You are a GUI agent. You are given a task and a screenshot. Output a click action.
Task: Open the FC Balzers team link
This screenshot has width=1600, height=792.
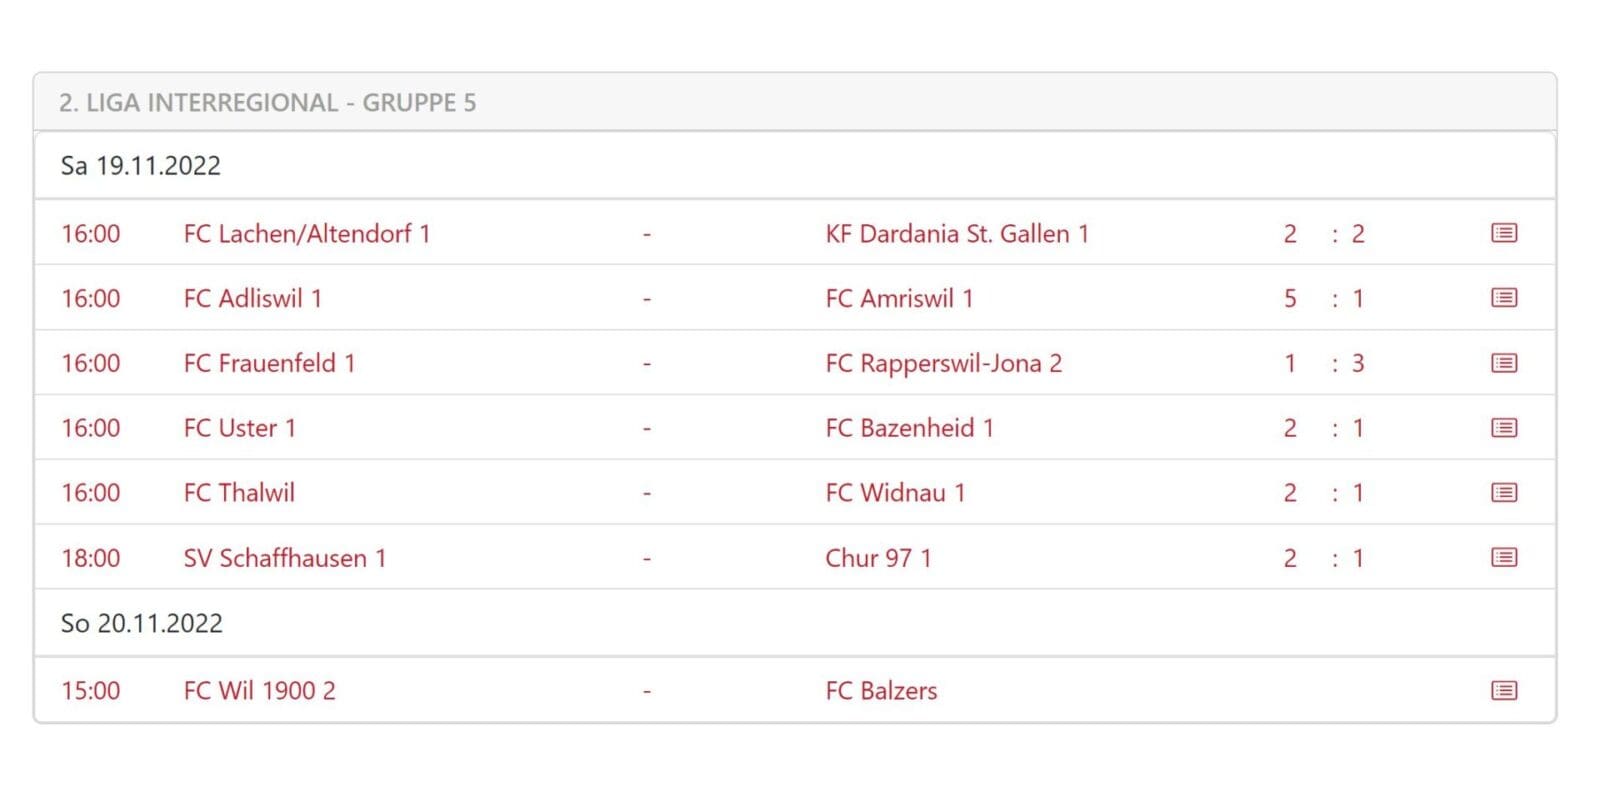point(881,691)
